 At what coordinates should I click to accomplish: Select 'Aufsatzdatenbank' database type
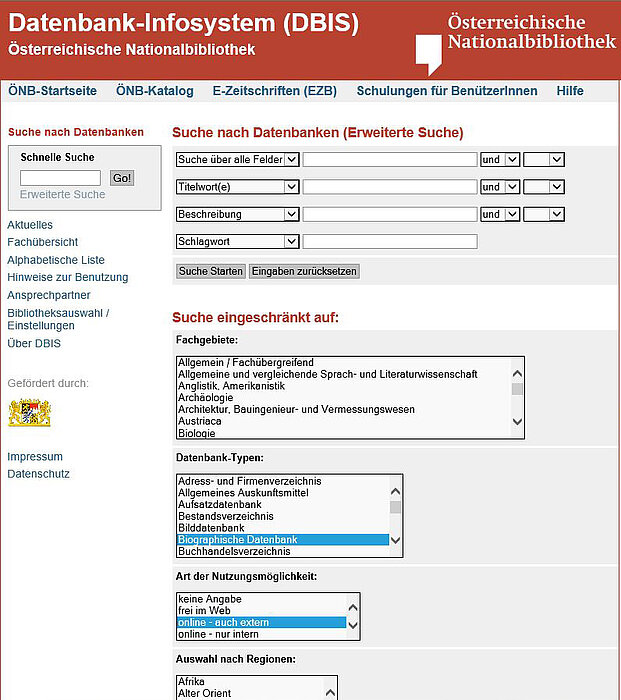tap(283, 504)
